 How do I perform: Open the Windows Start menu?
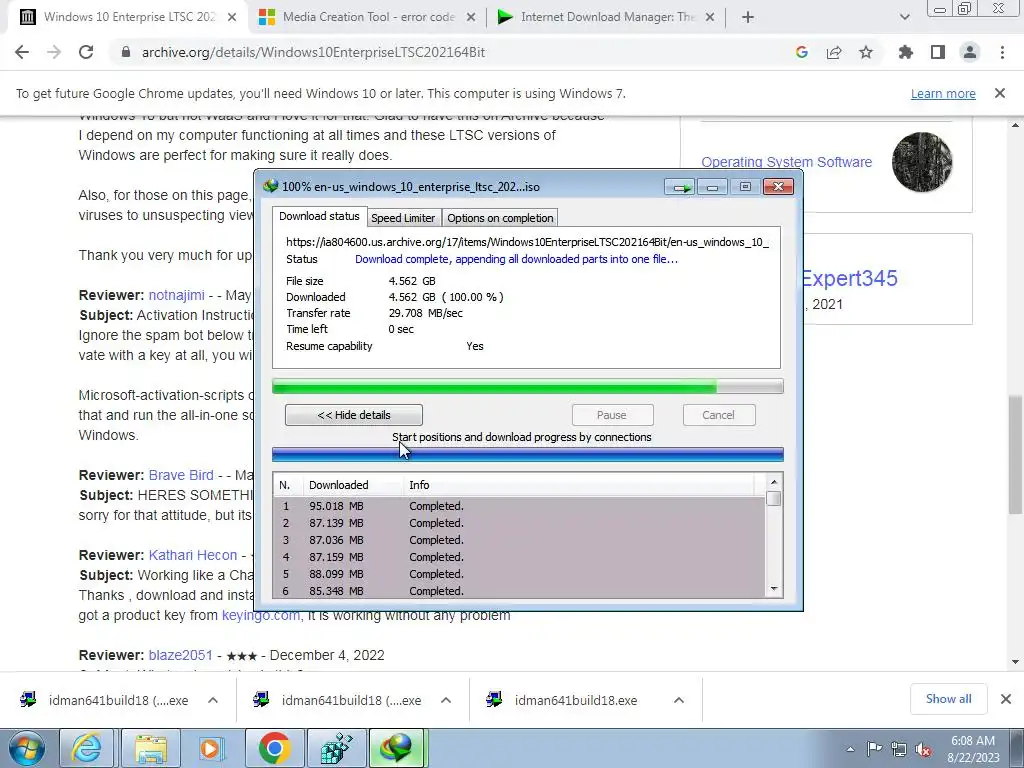click(26, 748)
